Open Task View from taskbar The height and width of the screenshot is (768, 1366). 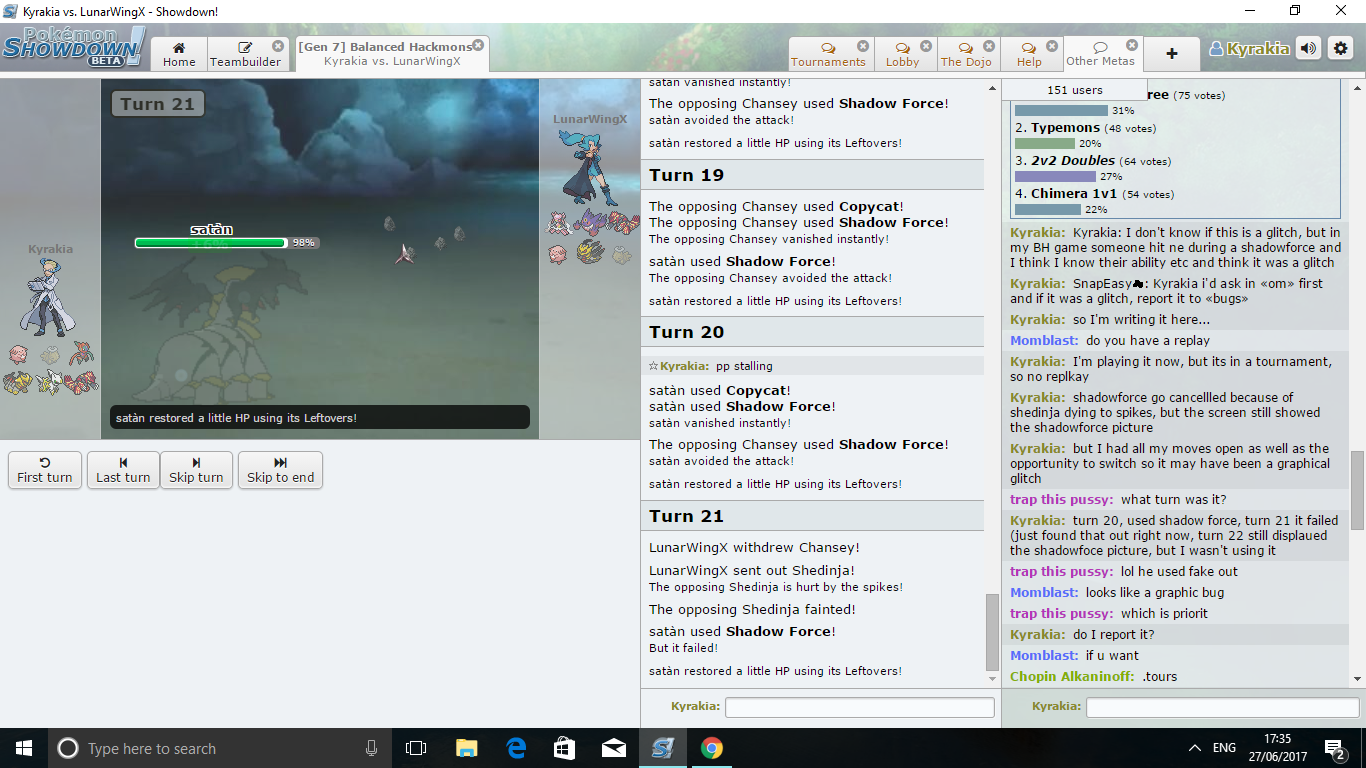coord(416,748)
